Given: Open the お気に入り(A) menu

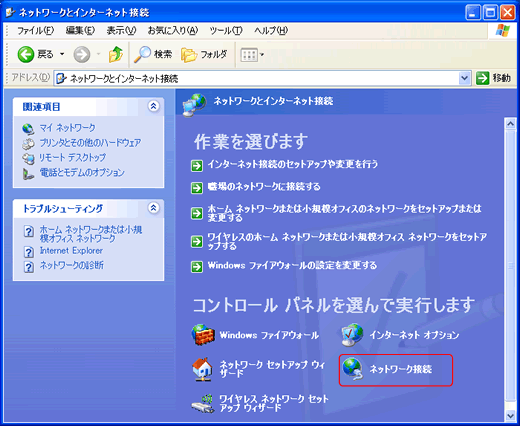Looking at the screenshot, I should (173, 31).
